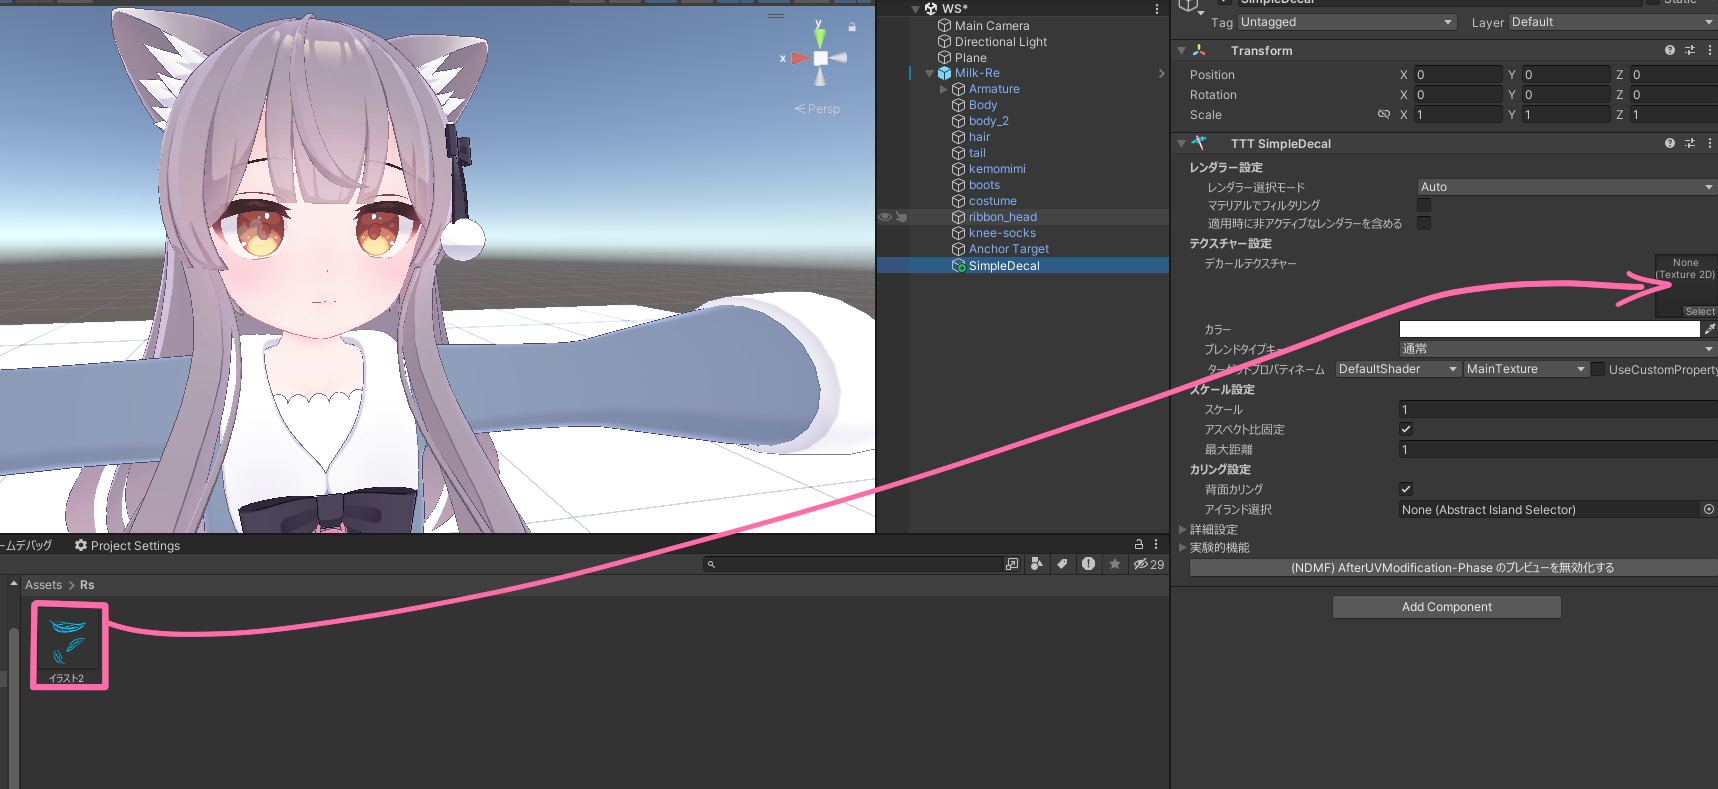Click the Add Component button
The height and width of the screenshot is (789, 1718).
pos(1446,607)
